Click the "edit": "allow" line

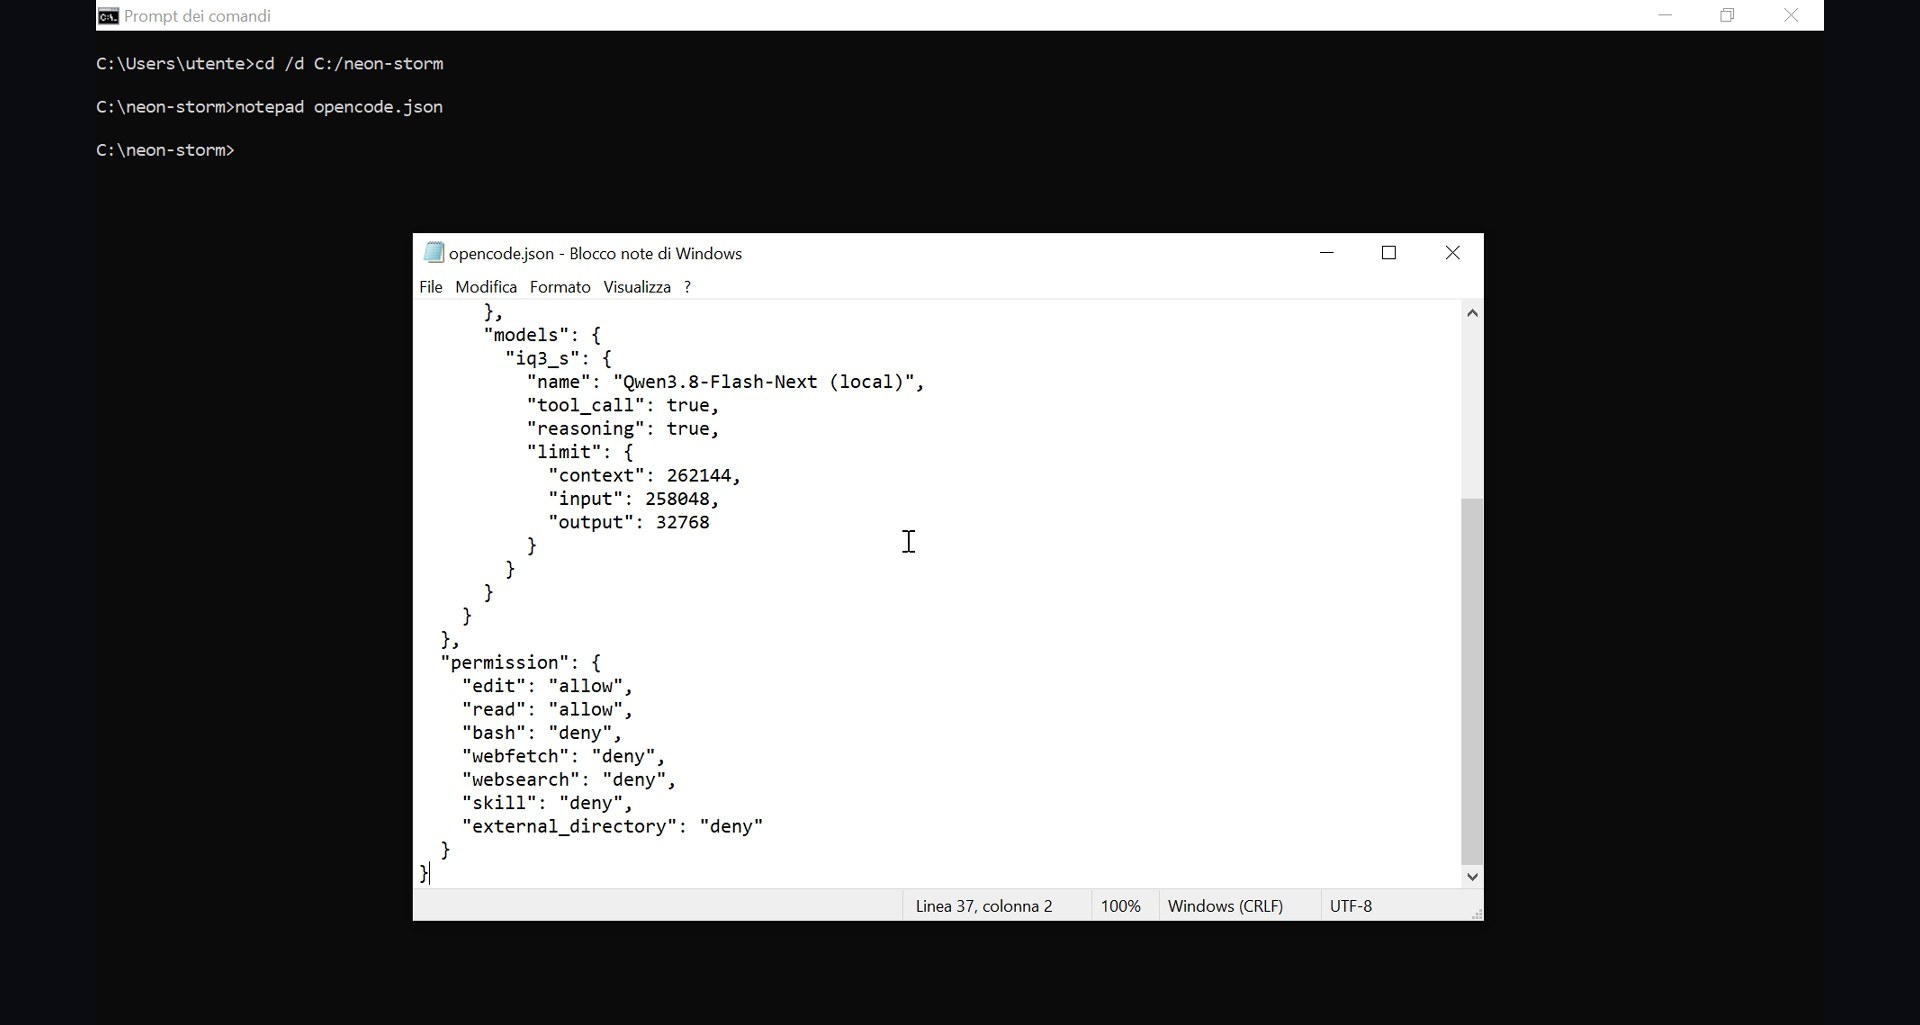[547, 686]
